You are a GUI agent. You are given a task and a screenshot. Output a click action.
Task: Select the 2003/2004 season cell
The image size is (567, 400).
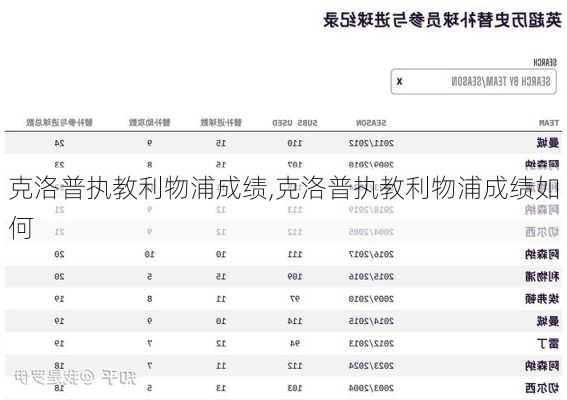point(371,388)
